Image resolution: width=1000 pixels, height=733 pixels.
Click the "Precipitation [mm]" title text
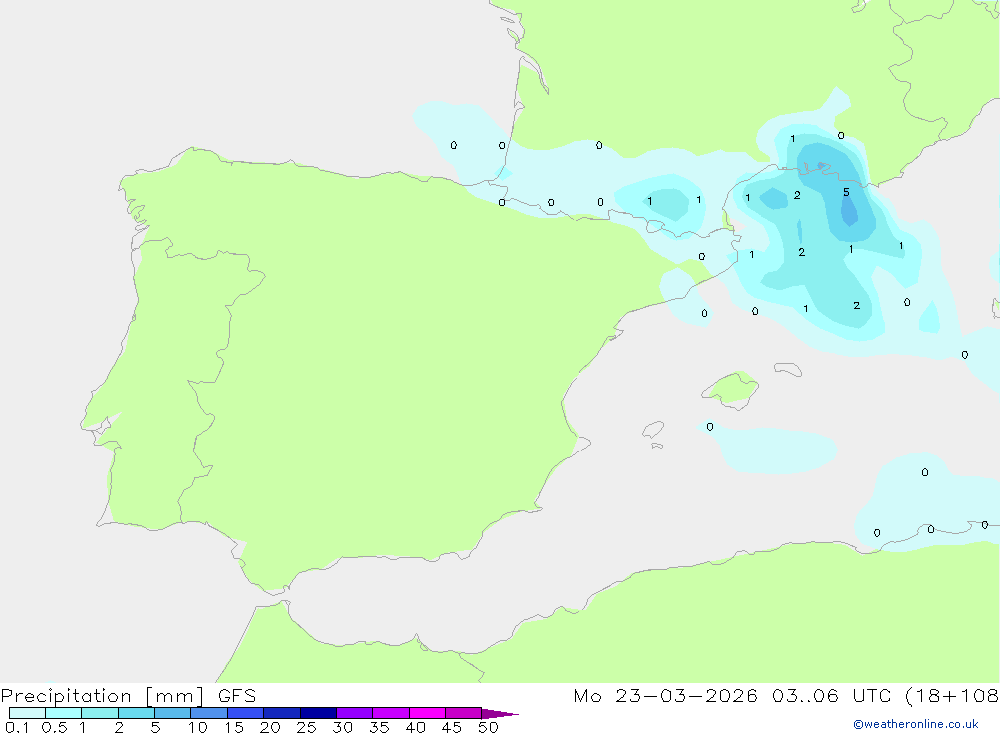coord(103,696)
